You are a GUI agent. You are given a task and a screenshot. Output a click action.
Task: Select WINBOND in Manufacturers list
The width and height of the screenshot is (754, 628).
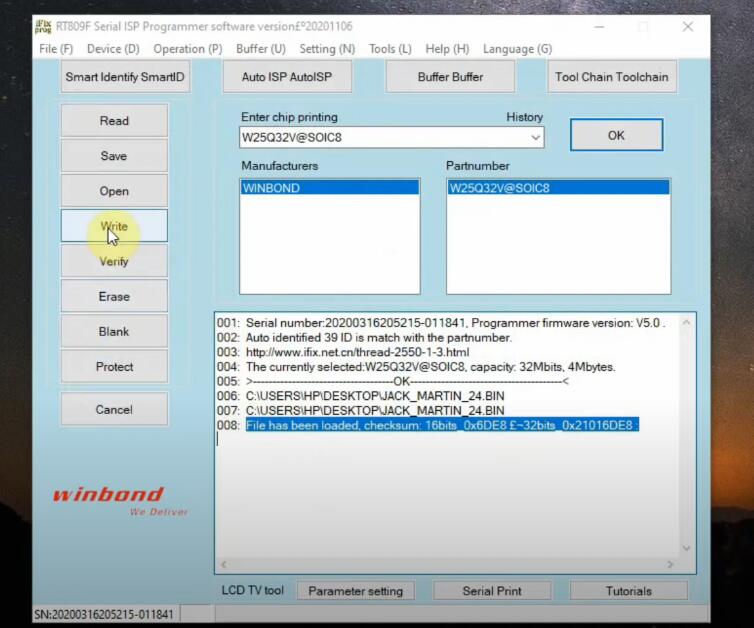pos(330,188)
